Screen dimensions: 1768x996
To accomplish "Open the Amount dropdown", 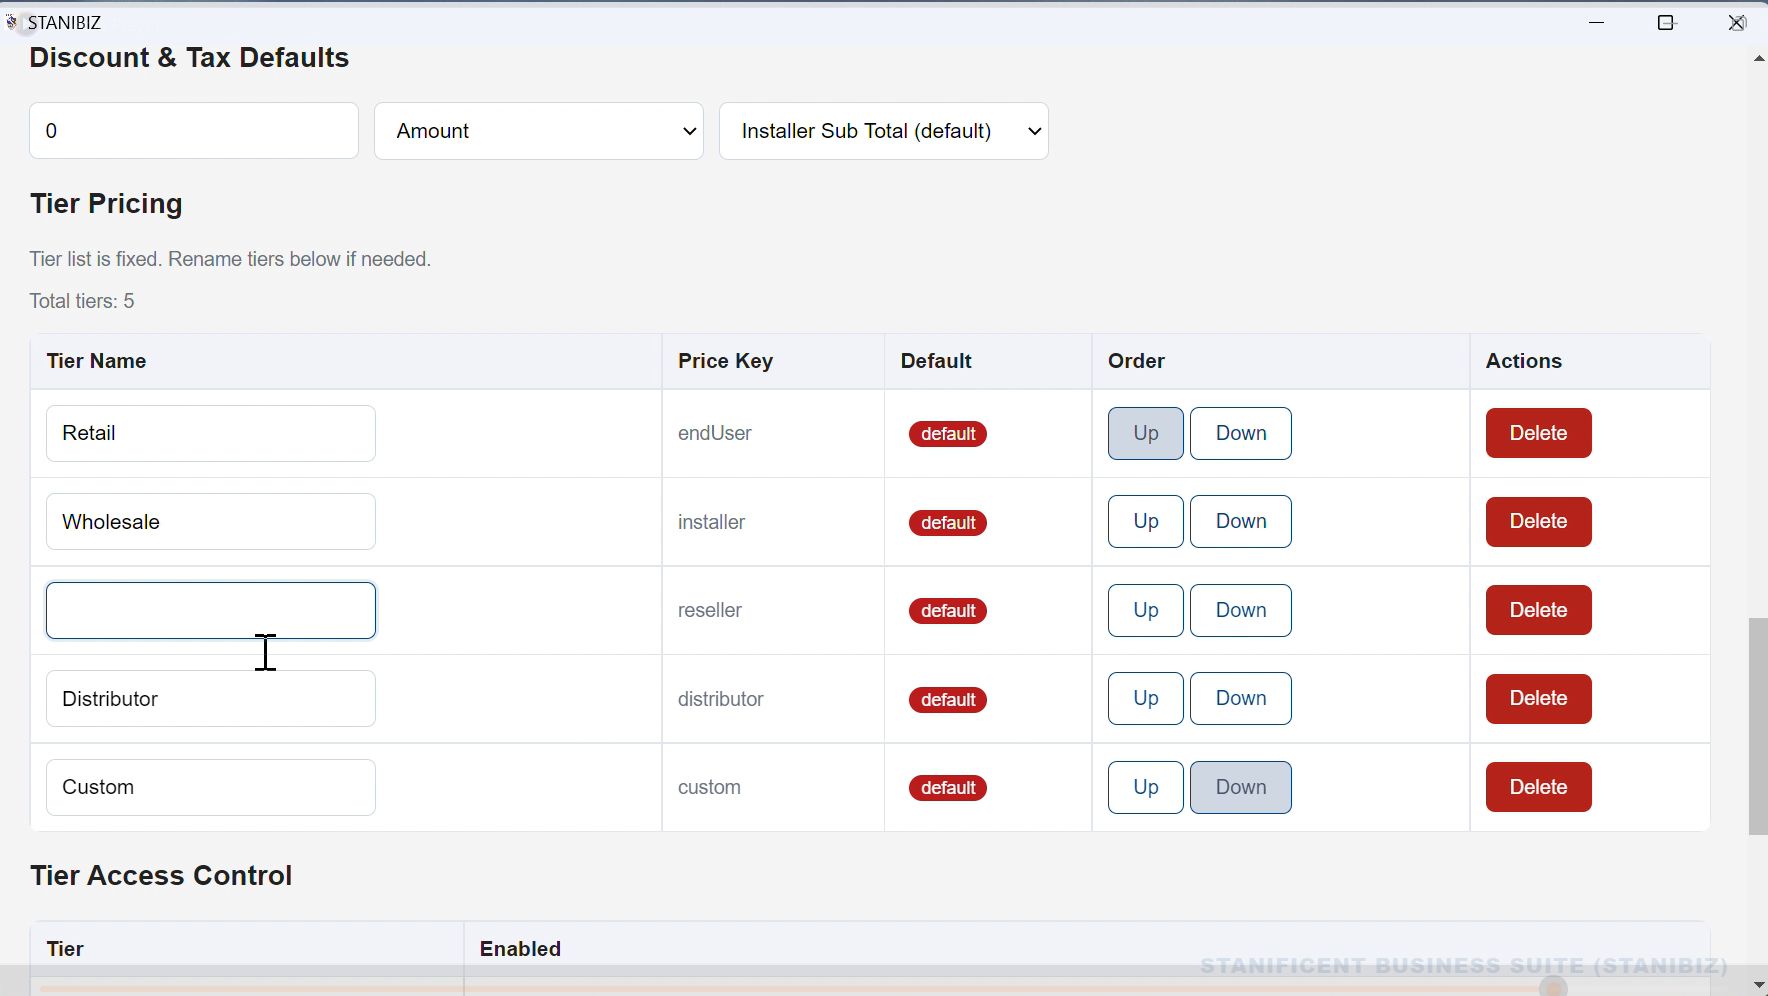I will (538, 130).
